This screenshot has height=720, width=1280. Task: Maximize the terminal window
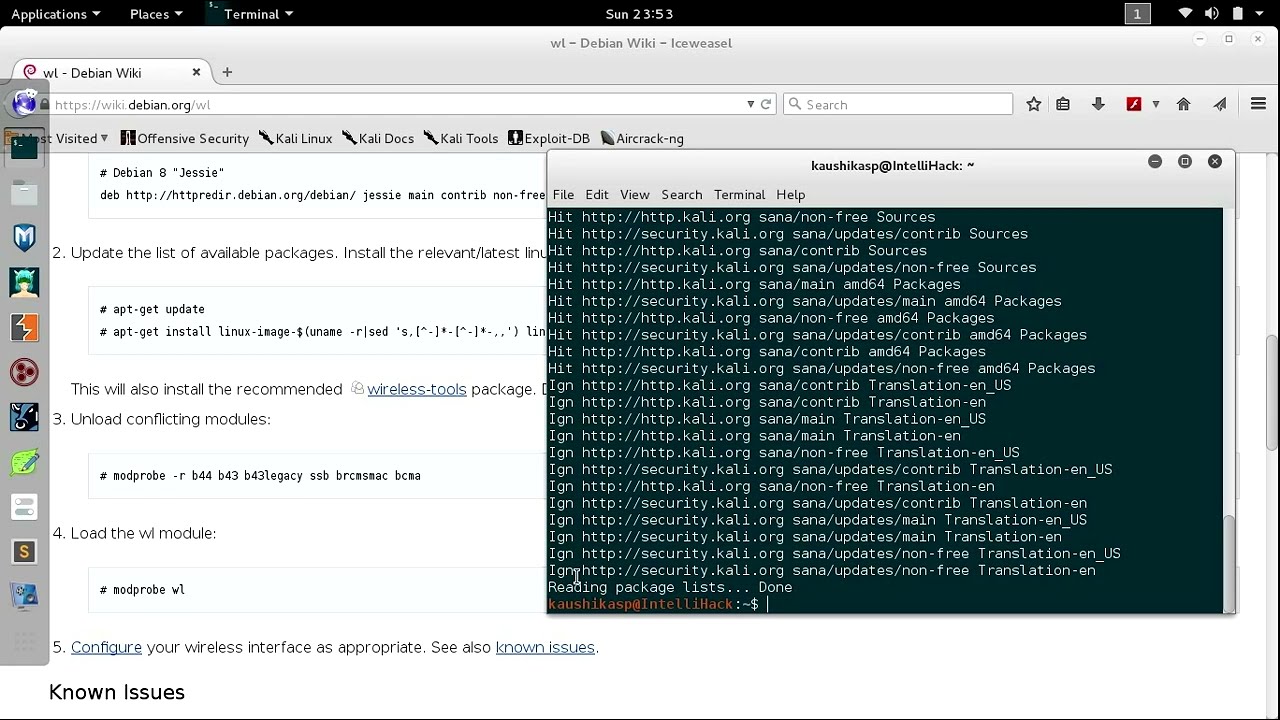1185,162
